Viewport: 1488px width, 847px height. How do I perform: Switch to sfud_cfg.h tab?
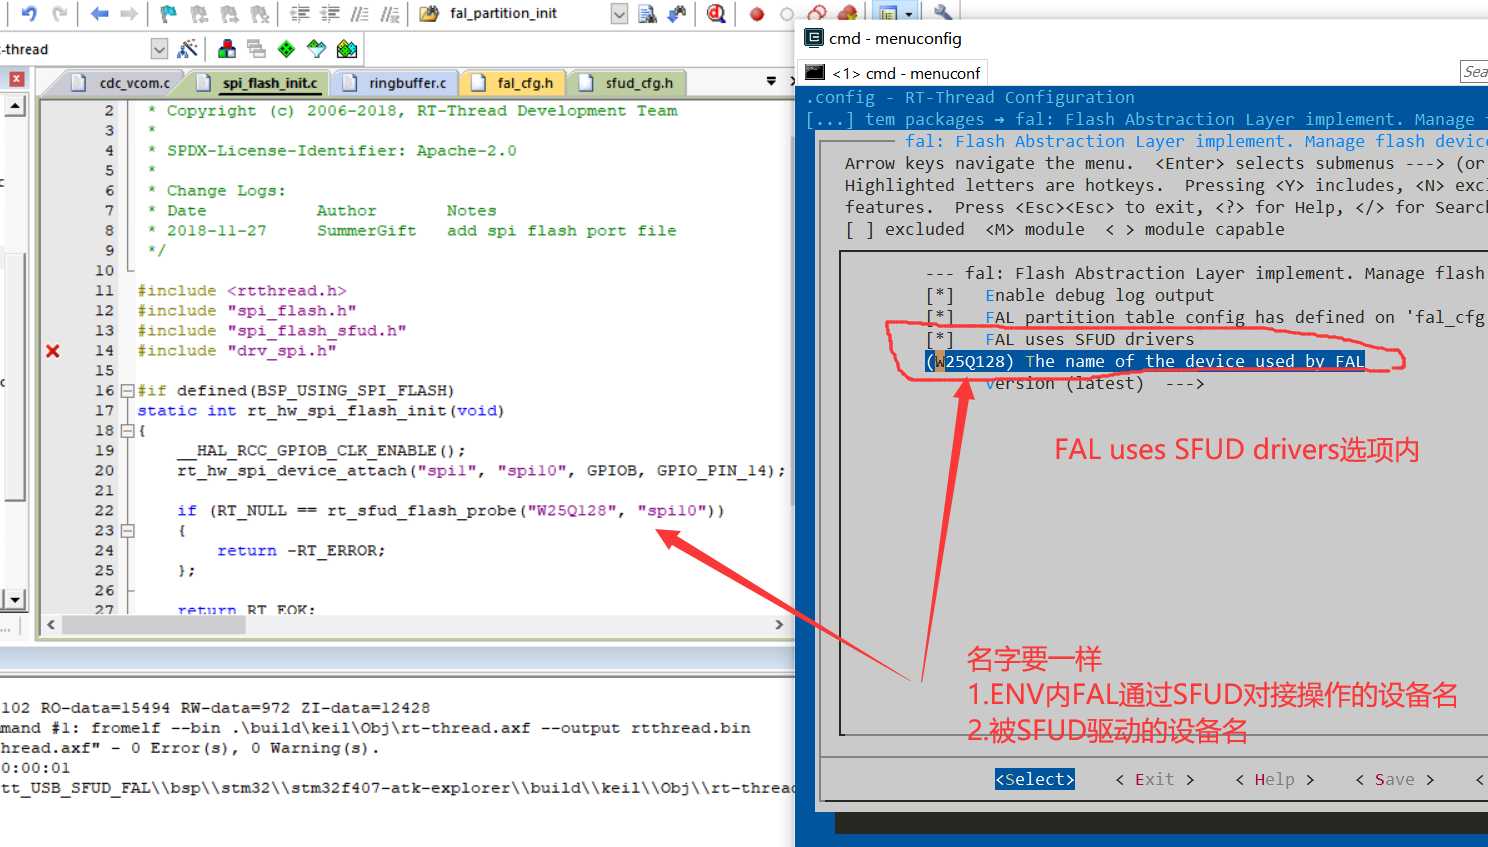pos(627,83)
